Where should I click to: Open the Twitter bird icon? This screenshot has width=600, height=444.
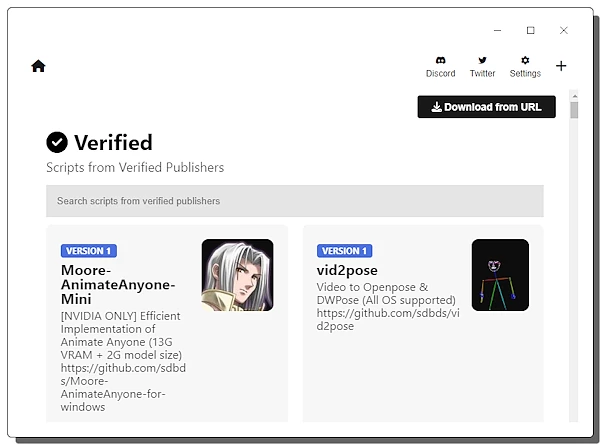click(482, 60)
